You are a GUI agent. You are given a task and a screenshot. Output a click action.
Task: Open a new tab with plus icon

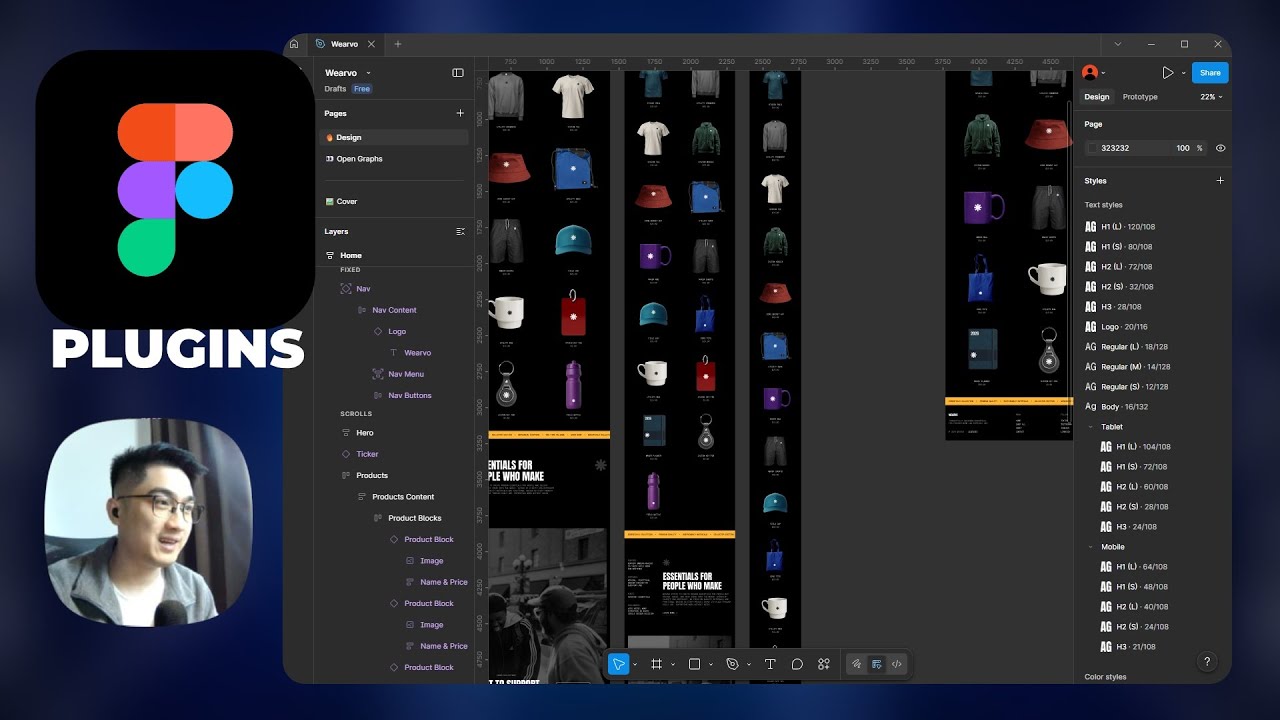pyautogui.click(x=397, y=44)
